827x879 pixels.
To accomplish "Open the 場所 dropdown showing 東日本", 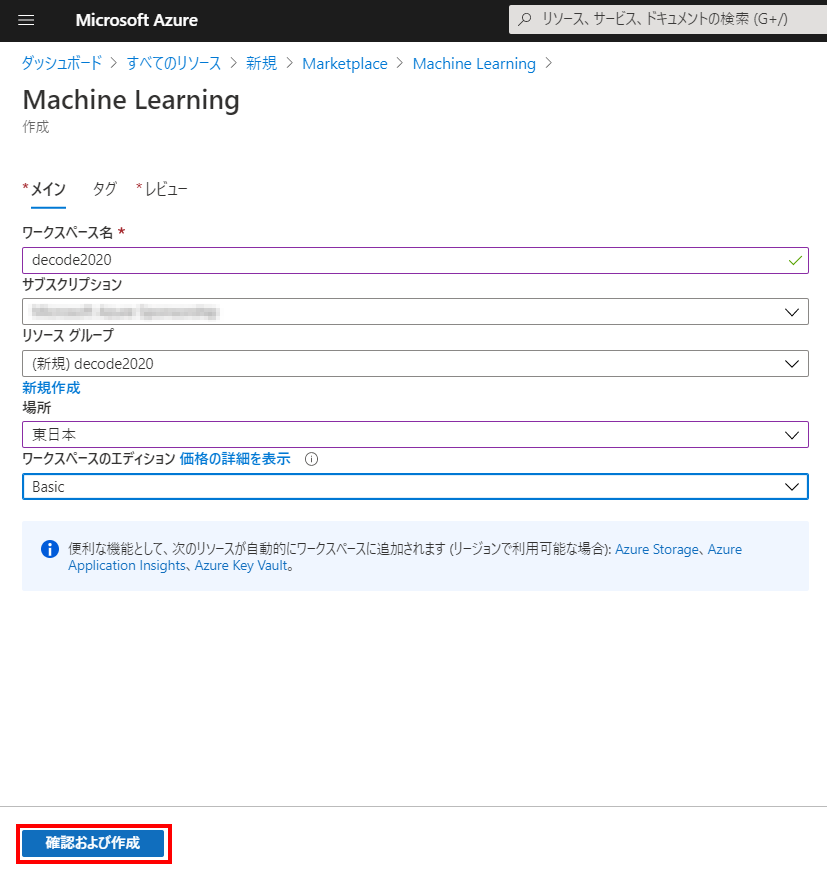I will point(415,435).
